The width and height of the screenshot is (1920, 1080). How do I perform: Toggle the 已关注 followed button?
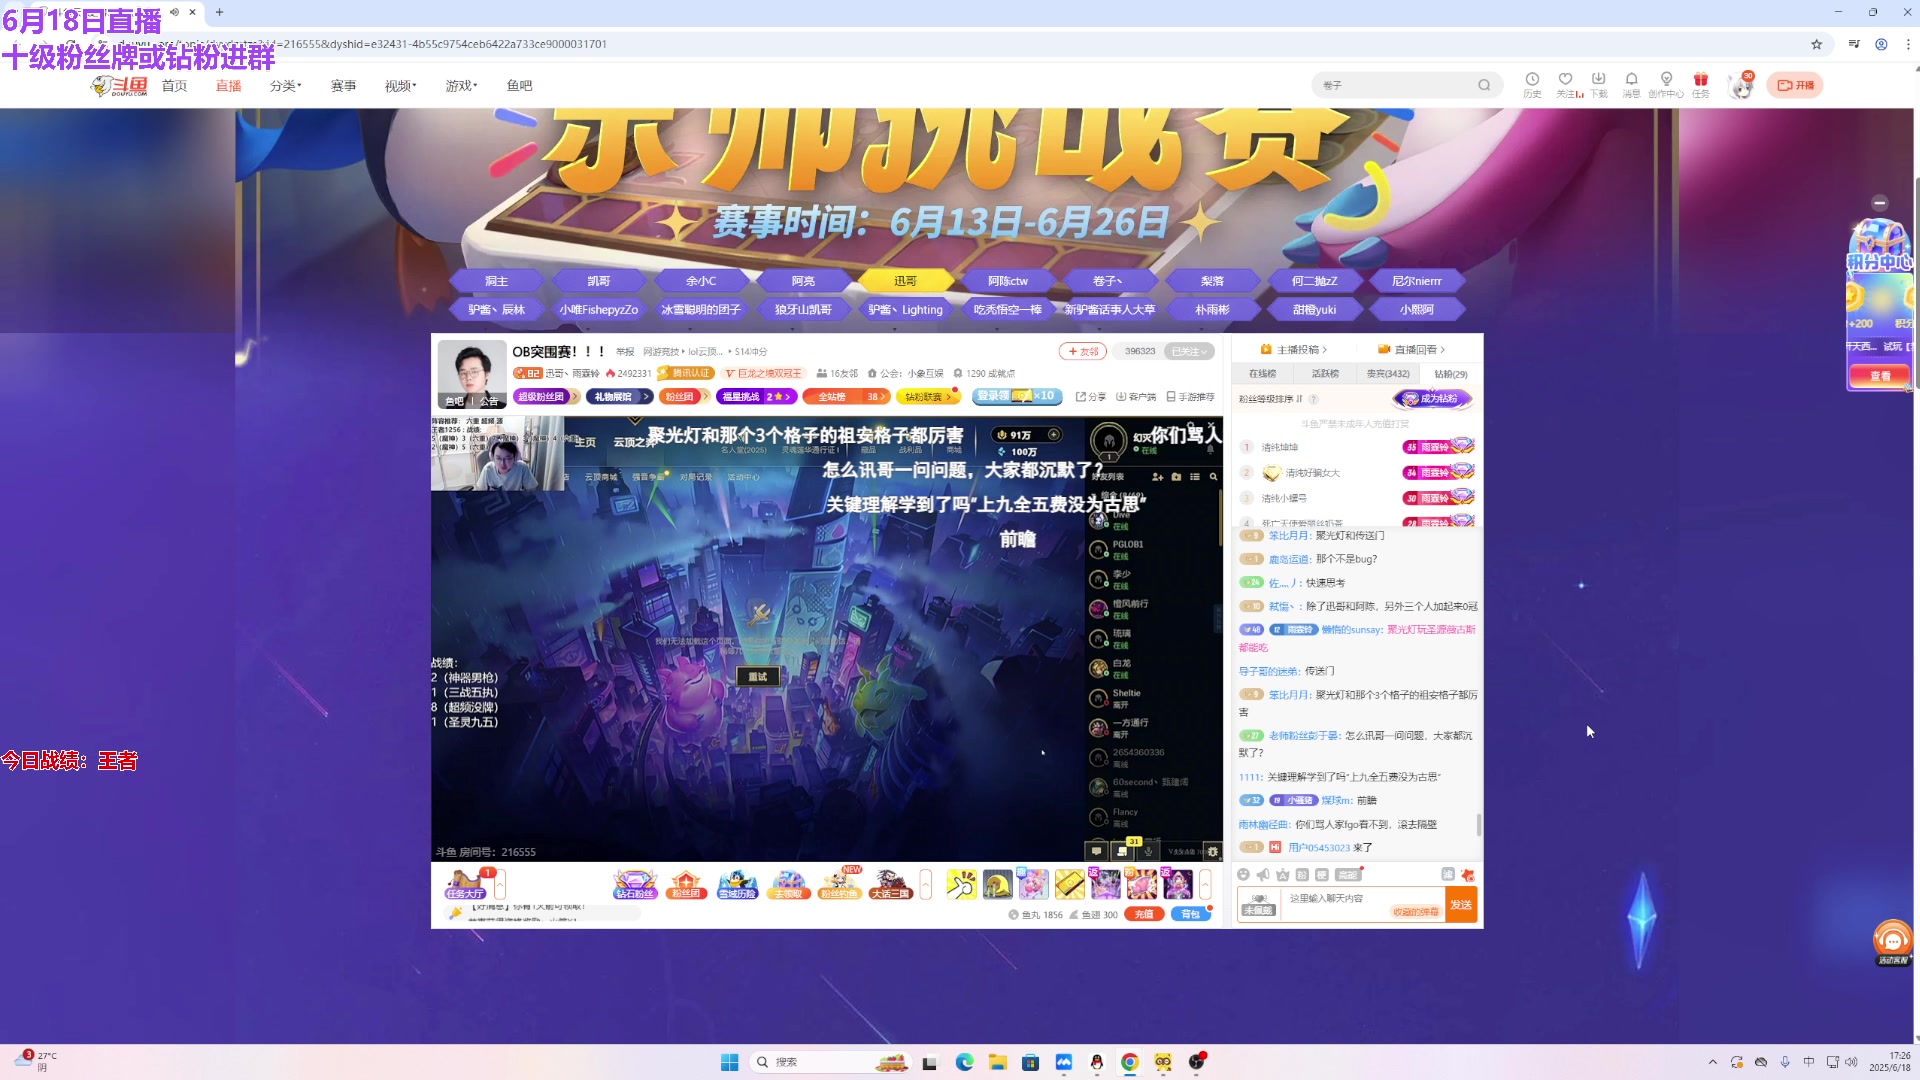(1190, 351)
